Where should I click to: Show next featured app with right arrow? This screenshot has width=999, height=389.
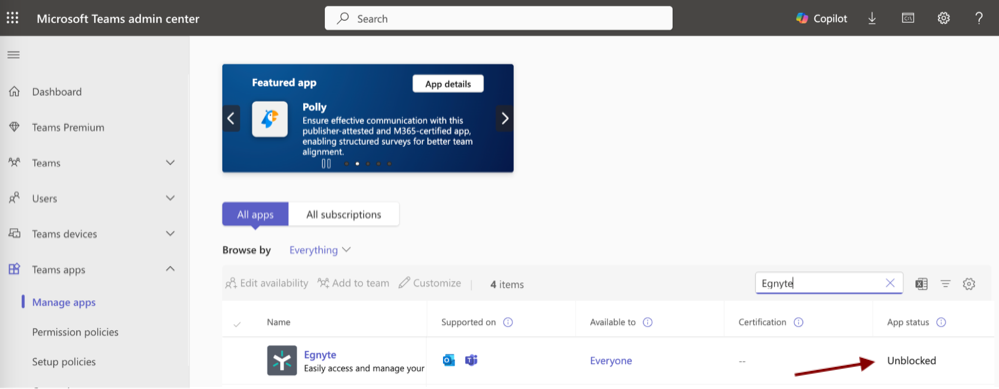click(505, 118)
